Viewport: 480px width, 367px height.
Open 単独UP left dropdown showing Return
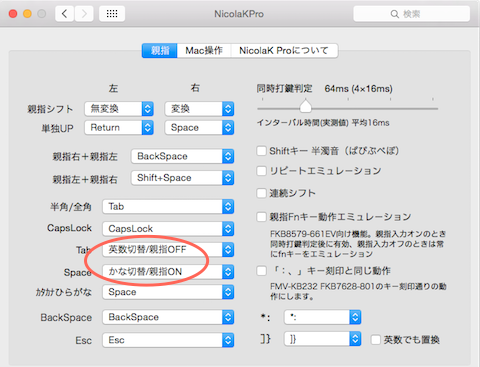[119, 128]
